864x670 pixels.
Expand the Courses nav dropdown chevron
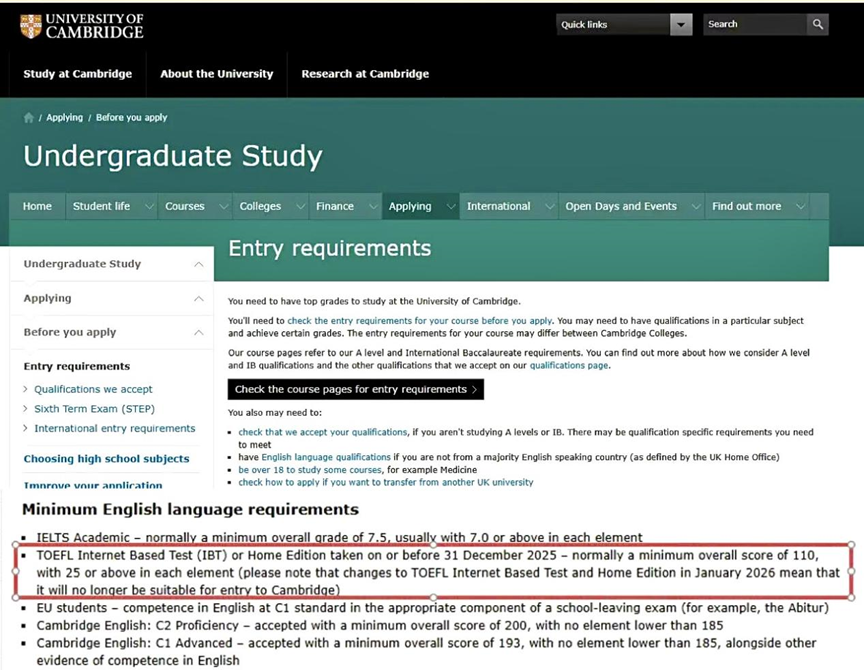tap(221, 207)
